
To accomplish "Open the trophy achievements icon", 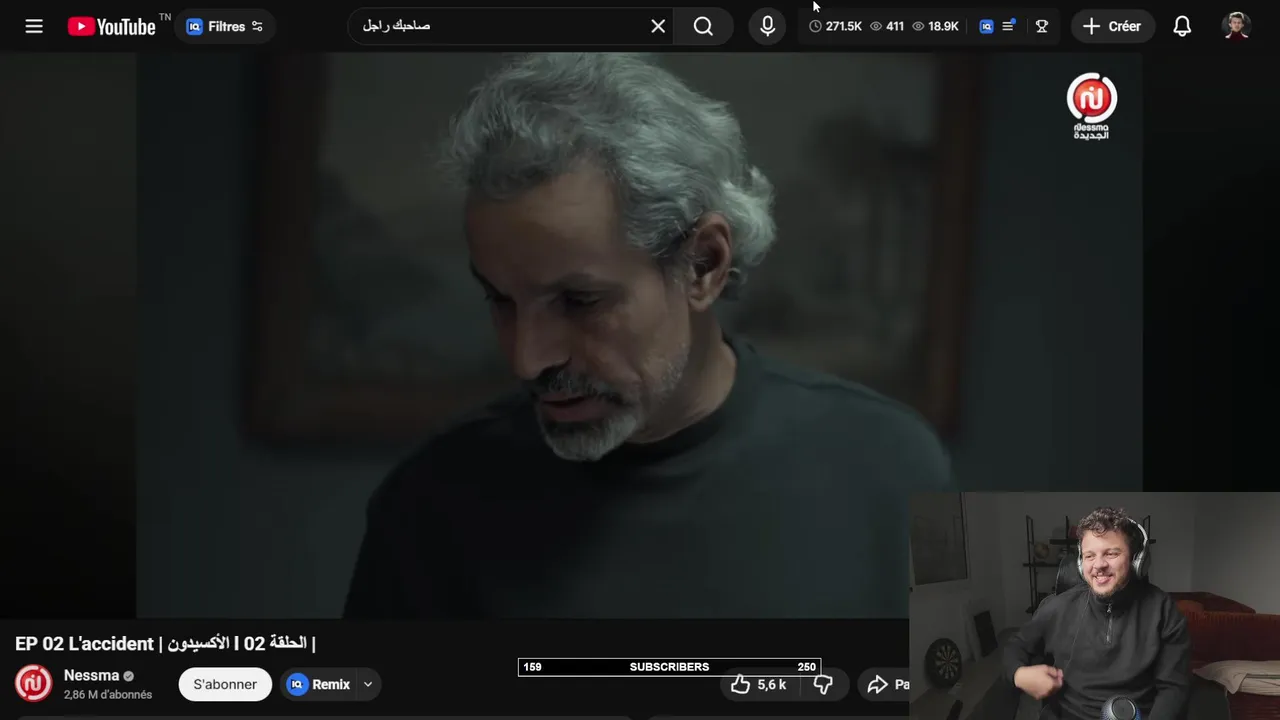I will (1042, 26).
